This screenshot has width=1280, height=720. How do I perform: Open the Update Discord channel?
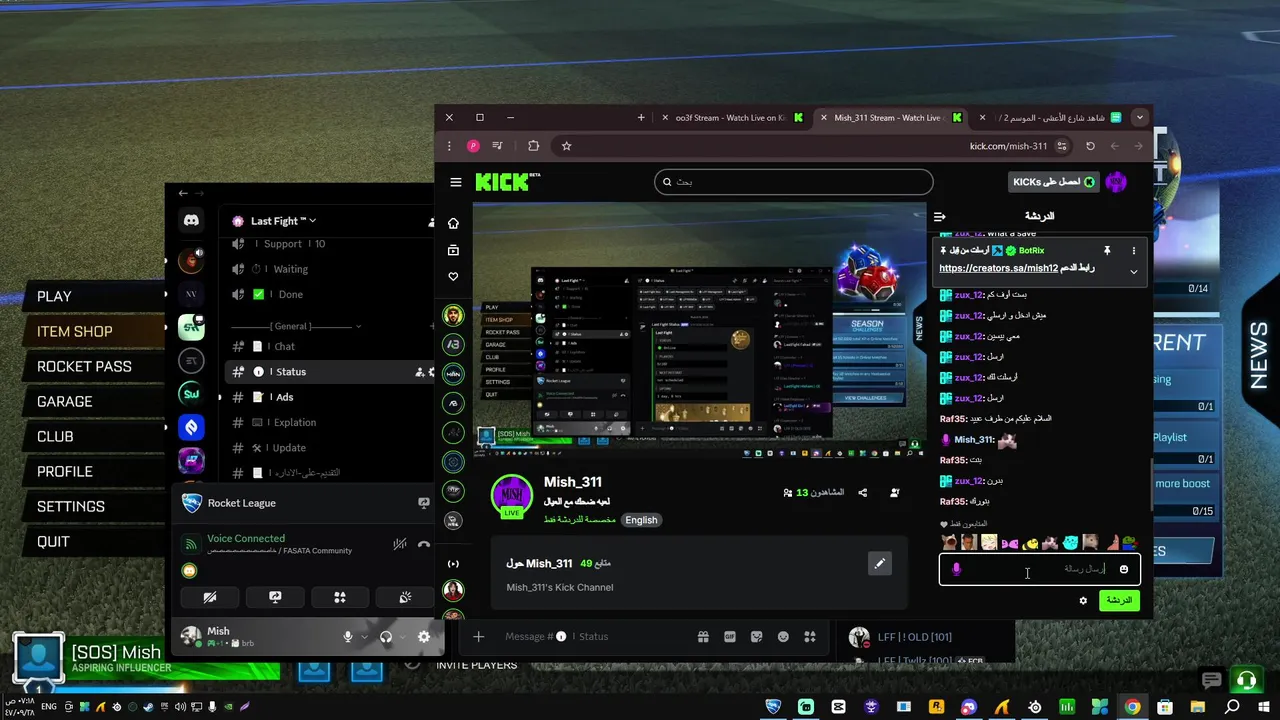pos(330,448)
